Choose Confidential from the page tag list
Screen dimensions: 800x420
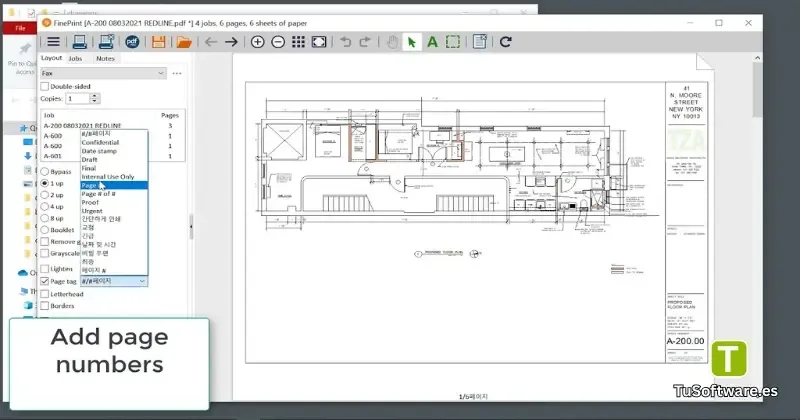114,142
